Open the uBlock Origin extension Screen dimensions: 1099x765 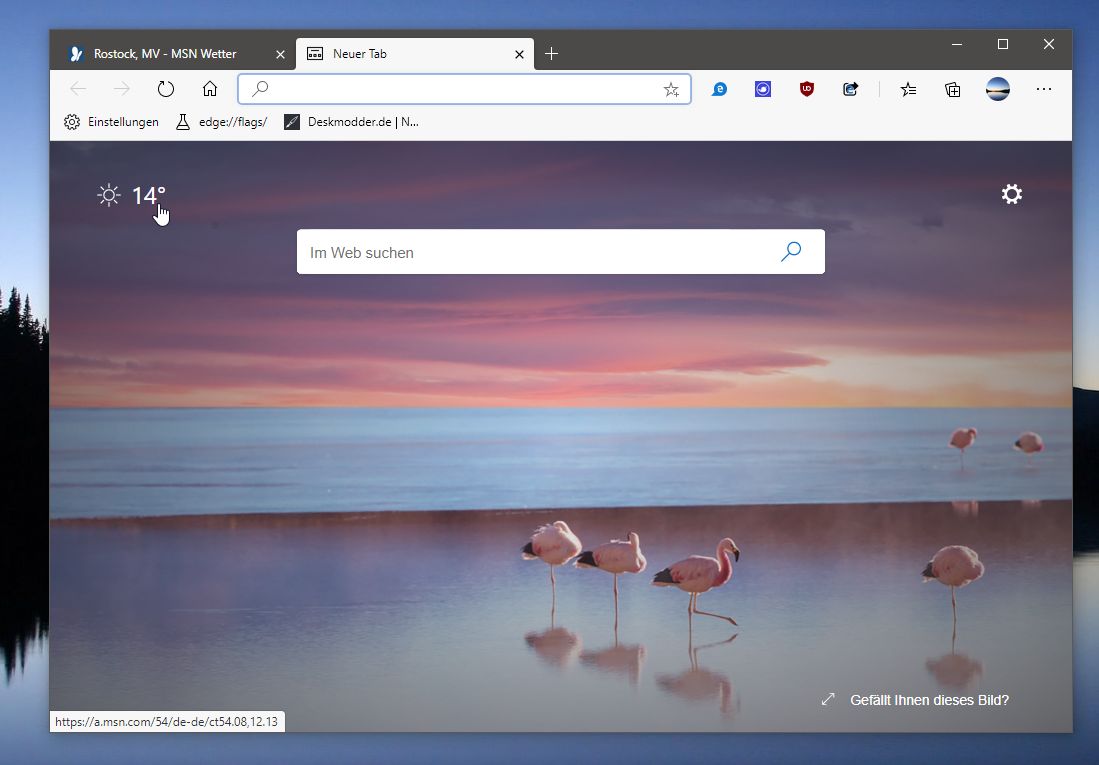pos(807,89)
